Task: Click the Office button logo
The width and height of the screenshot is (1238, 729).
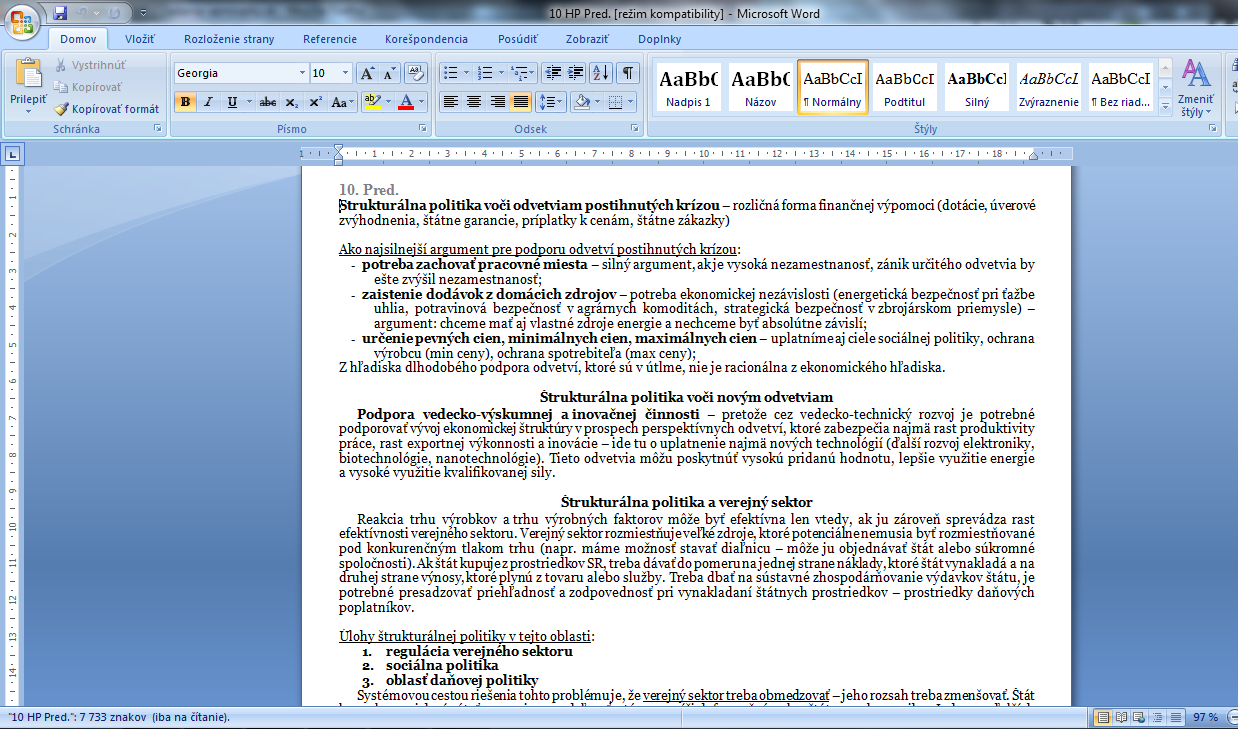Action: [22, 18]
